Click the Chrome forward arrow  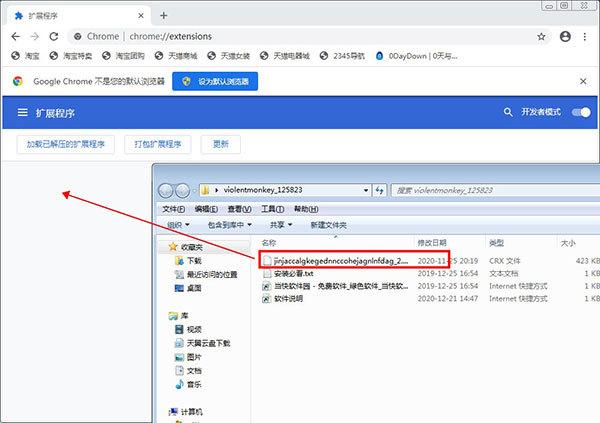[34, 36]
